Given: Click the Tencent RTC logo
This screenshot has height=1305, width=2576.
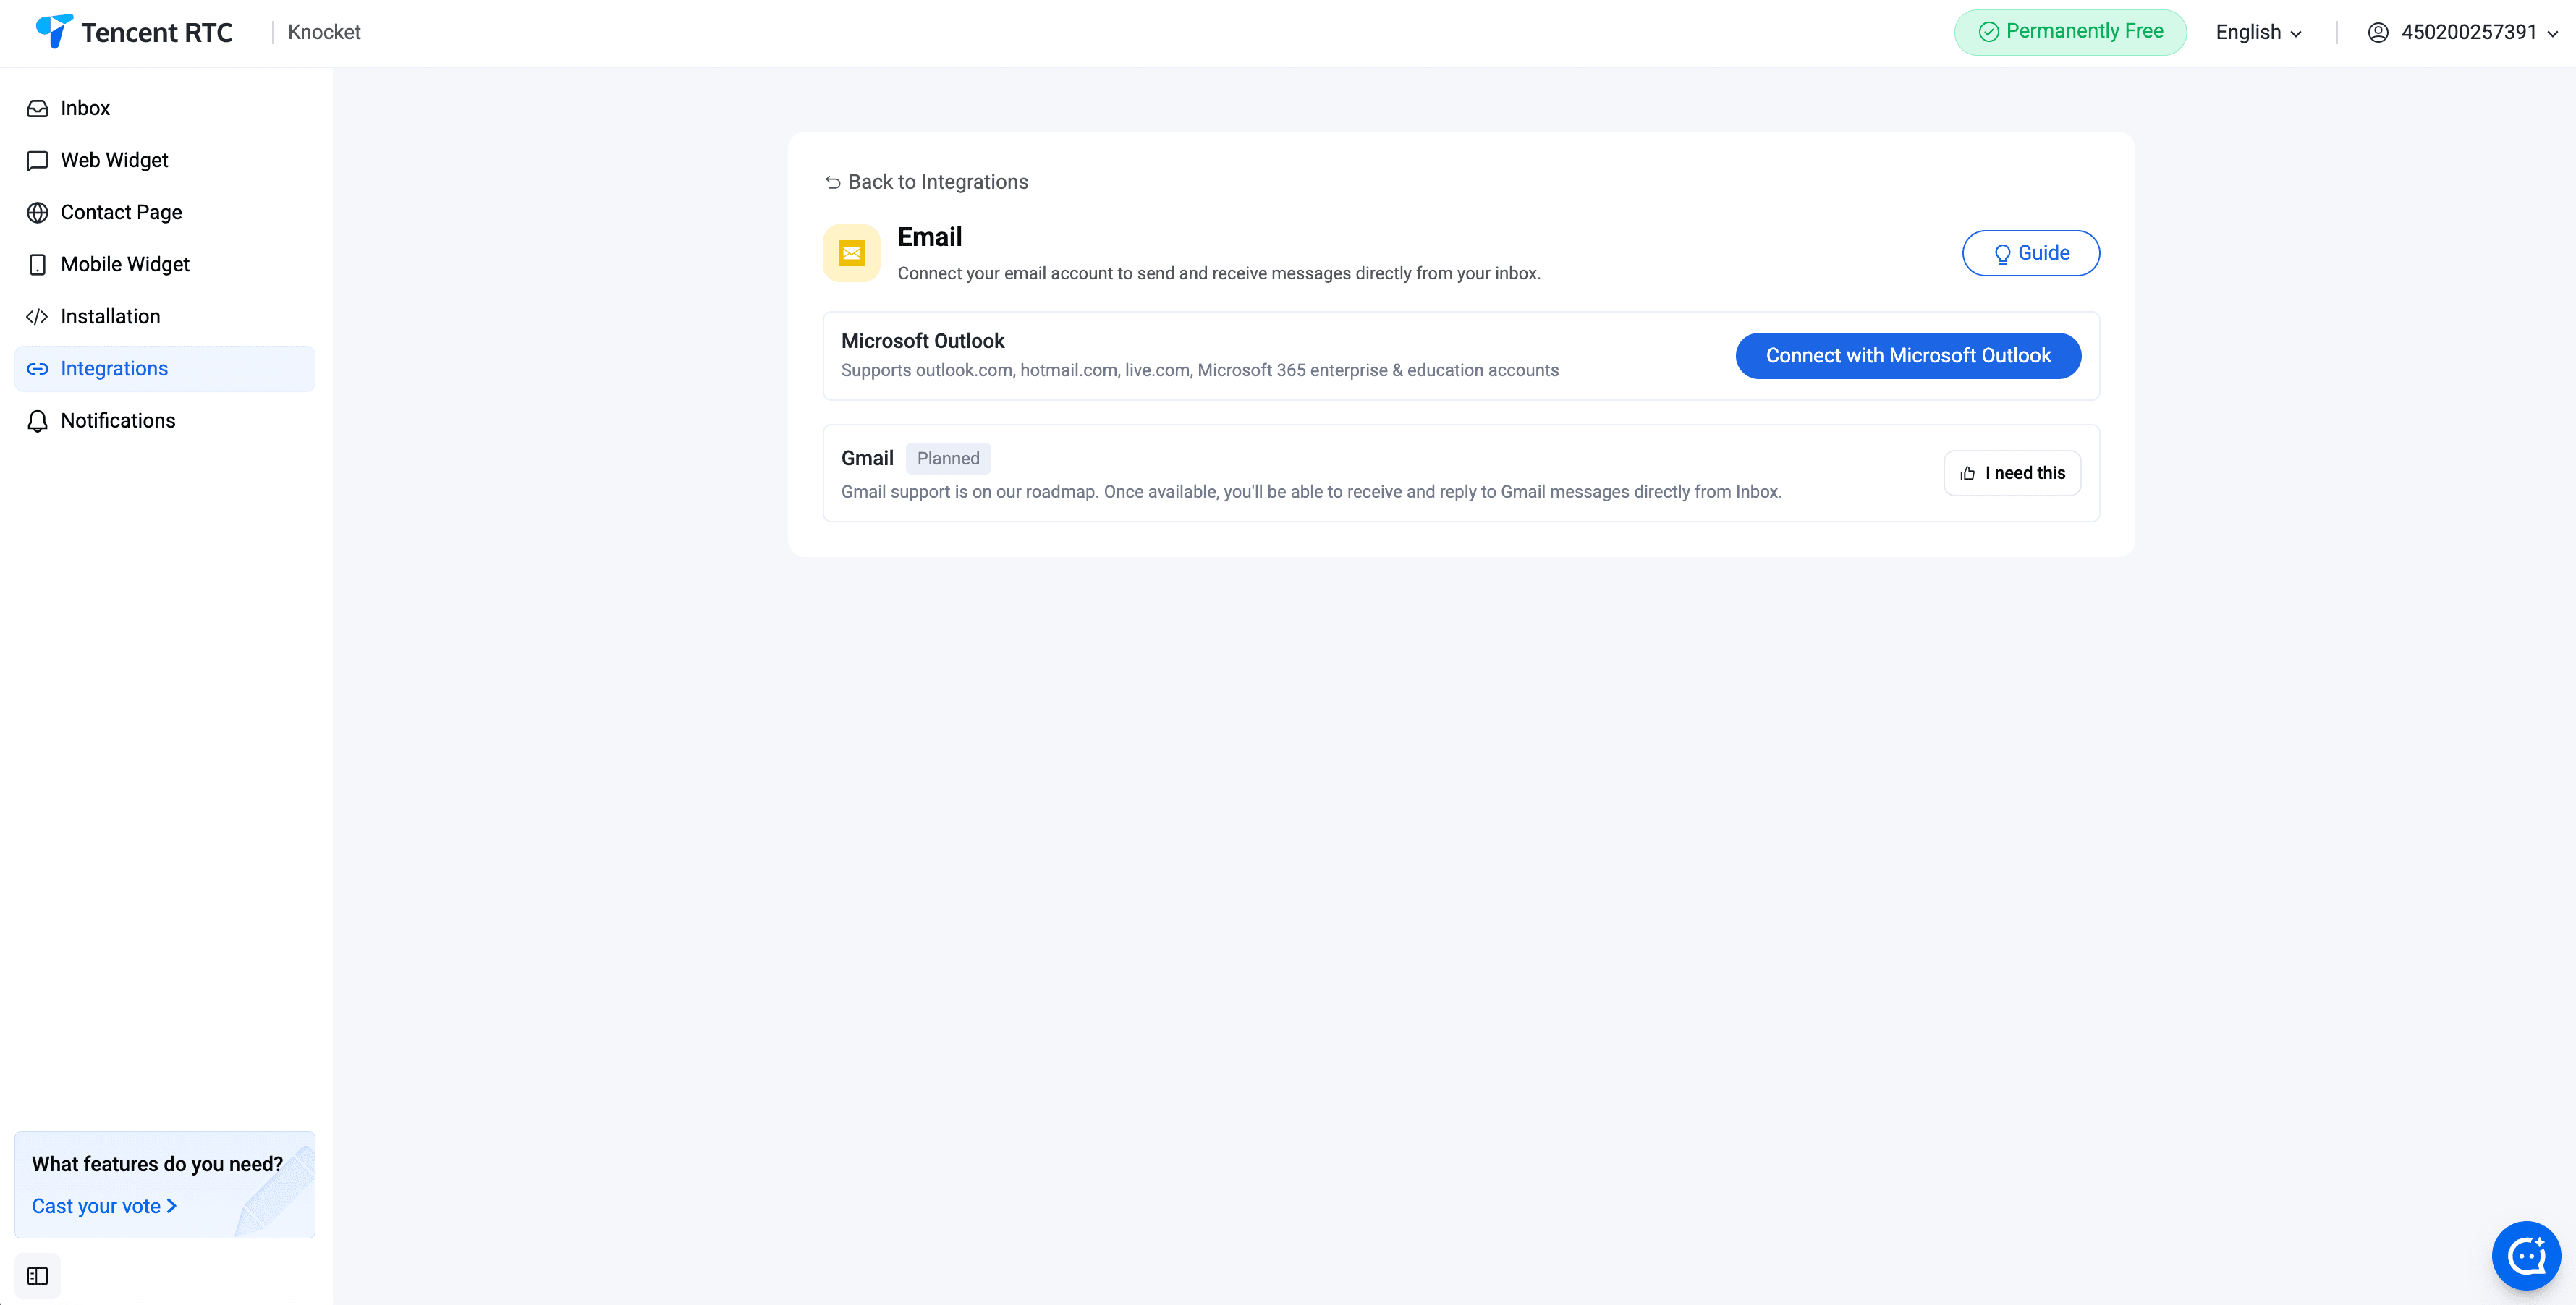Looking at the screenshot, I should click(134, 32).
